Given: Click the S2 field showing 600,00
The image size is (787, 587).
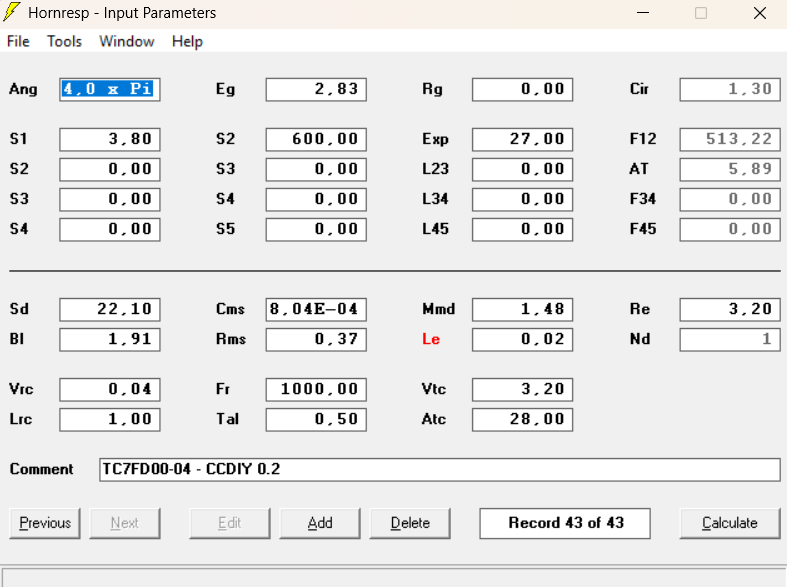Looking at the screenshot, I should coord(316,139).
